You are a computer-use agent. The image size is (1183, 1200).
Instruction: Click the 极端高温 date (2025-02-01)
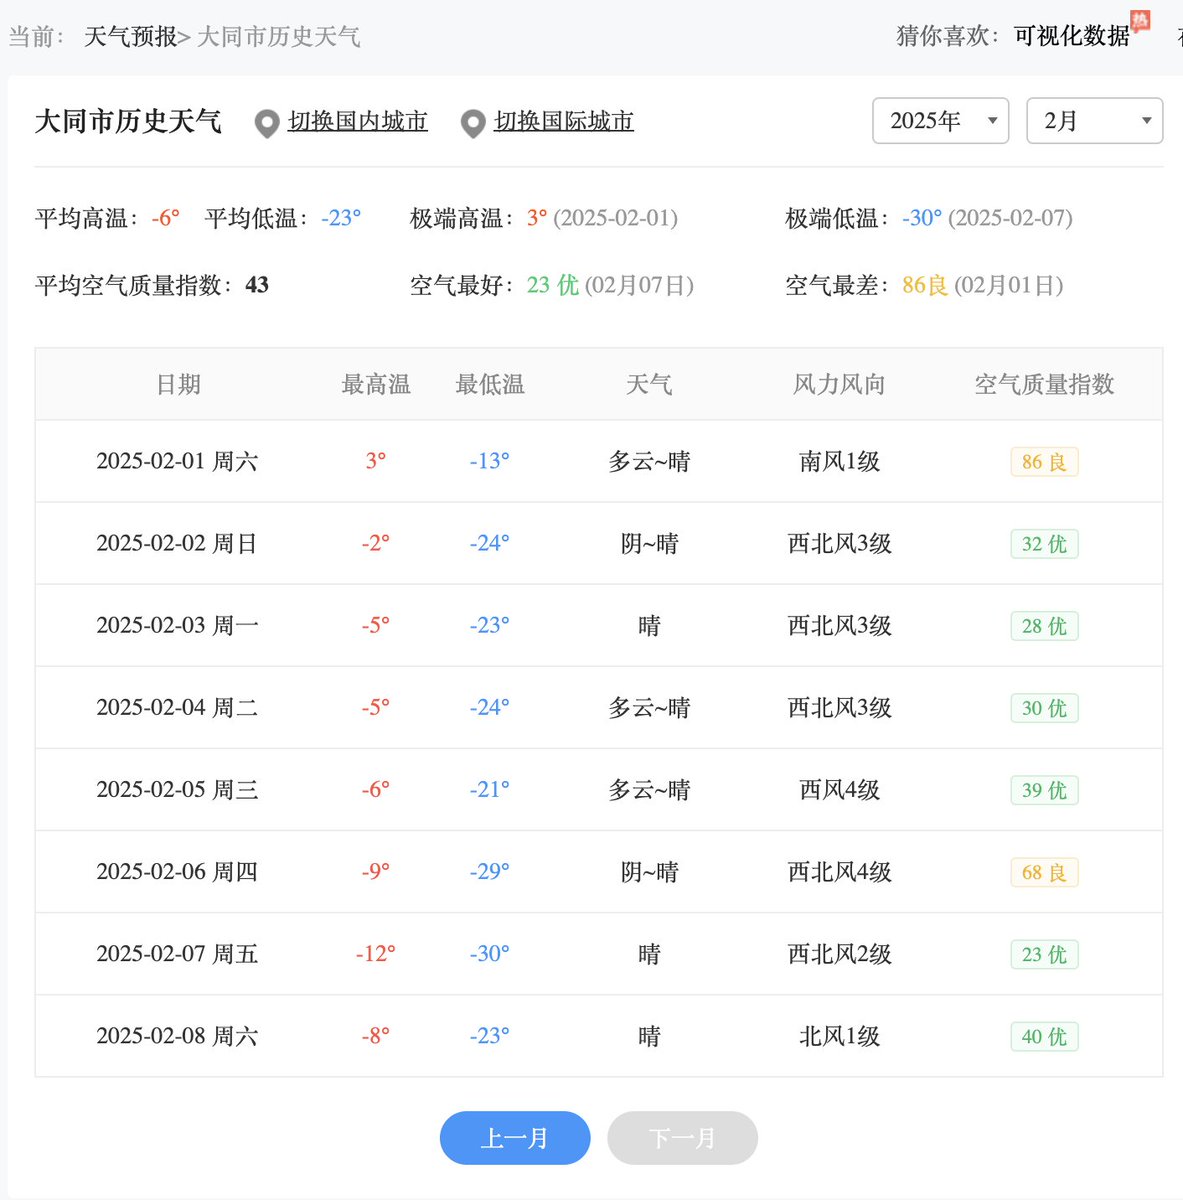pos(616,218)
